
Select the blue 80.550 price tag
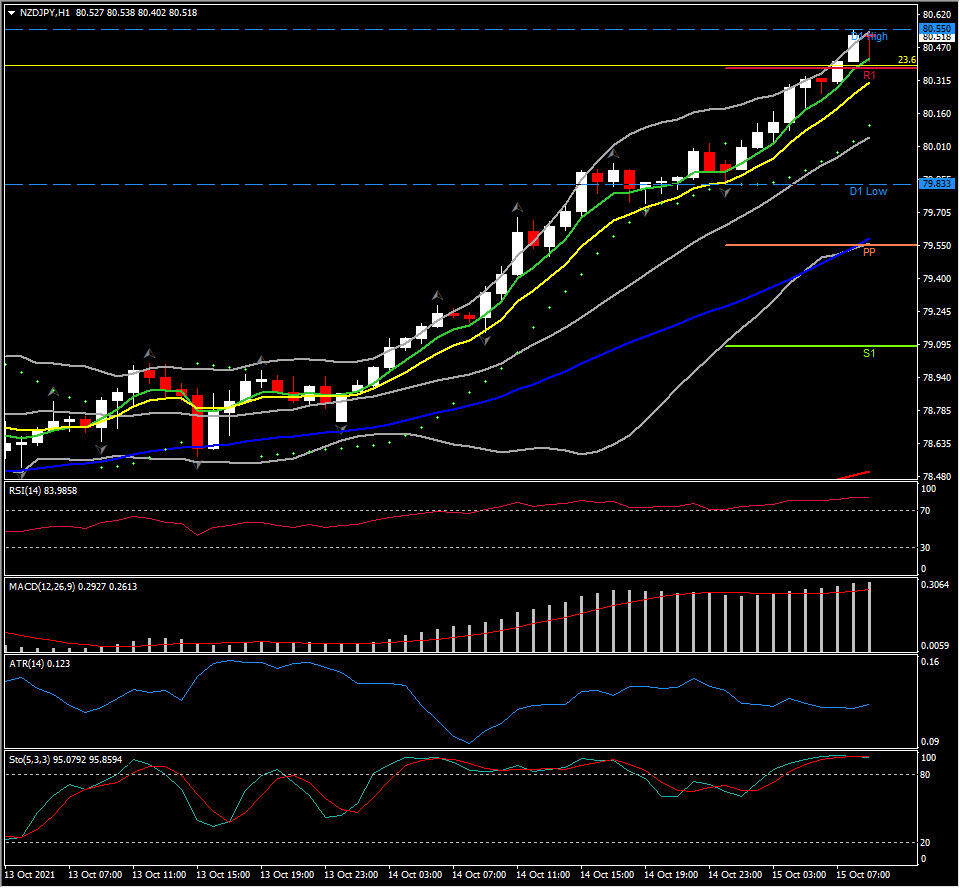coord(937,29)
